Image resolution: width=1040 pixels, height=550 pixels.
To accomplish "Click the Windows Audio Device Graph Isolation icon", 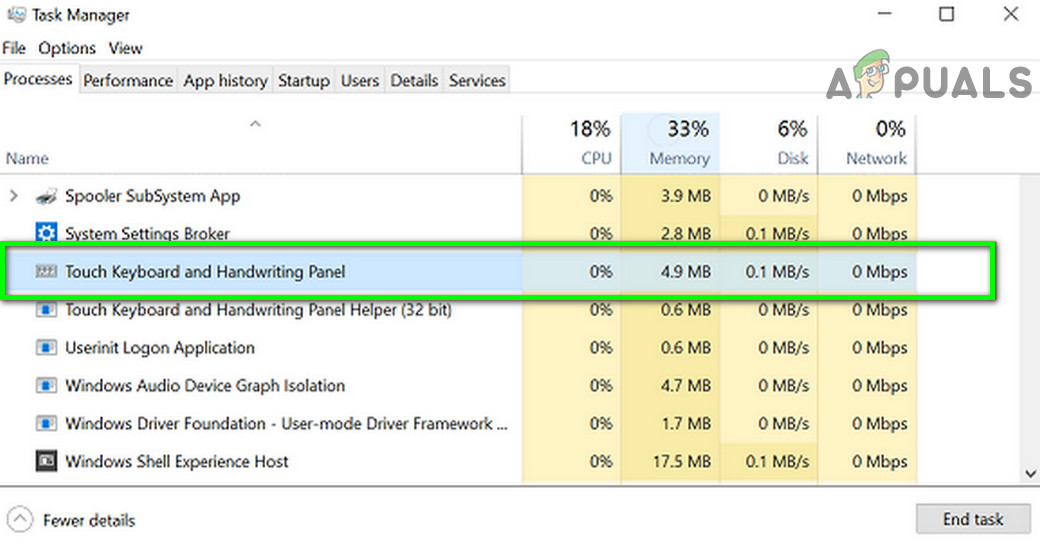I will 46,386.
